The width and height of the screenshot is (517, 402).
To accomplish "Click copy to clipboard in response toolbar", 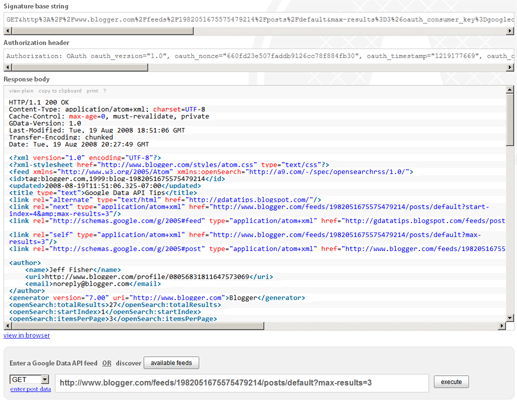I will 60,91.
